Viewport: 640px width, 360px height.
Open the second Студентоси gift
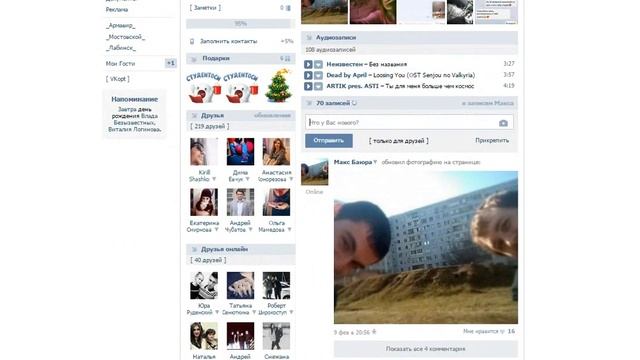pyautogui.click(x=241, y=87)
